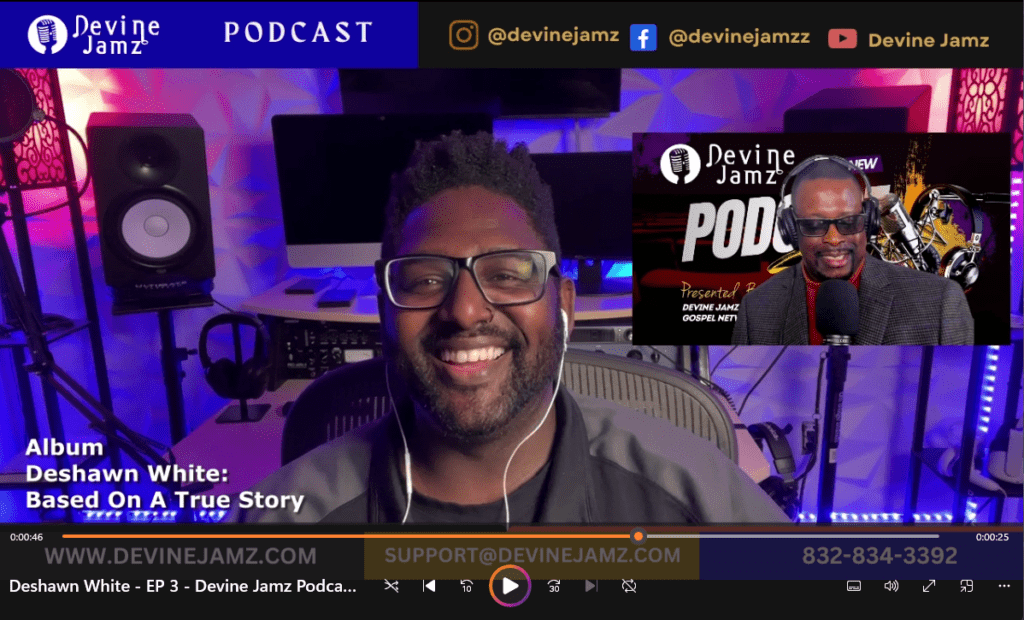Click the PODCAST heading in the blue banner
Screen dimensions: 1024x620
coord(298,32)
